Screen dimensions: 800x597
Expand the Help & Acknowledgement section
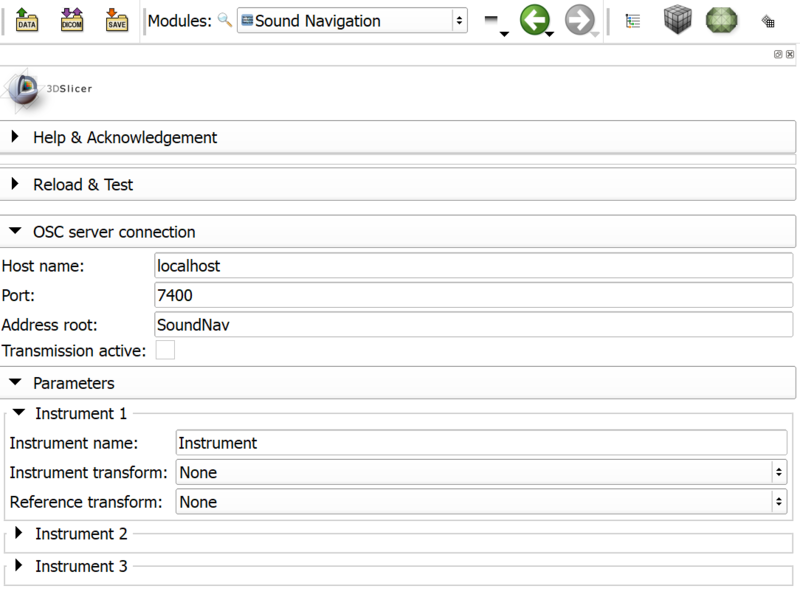[125, 137]
